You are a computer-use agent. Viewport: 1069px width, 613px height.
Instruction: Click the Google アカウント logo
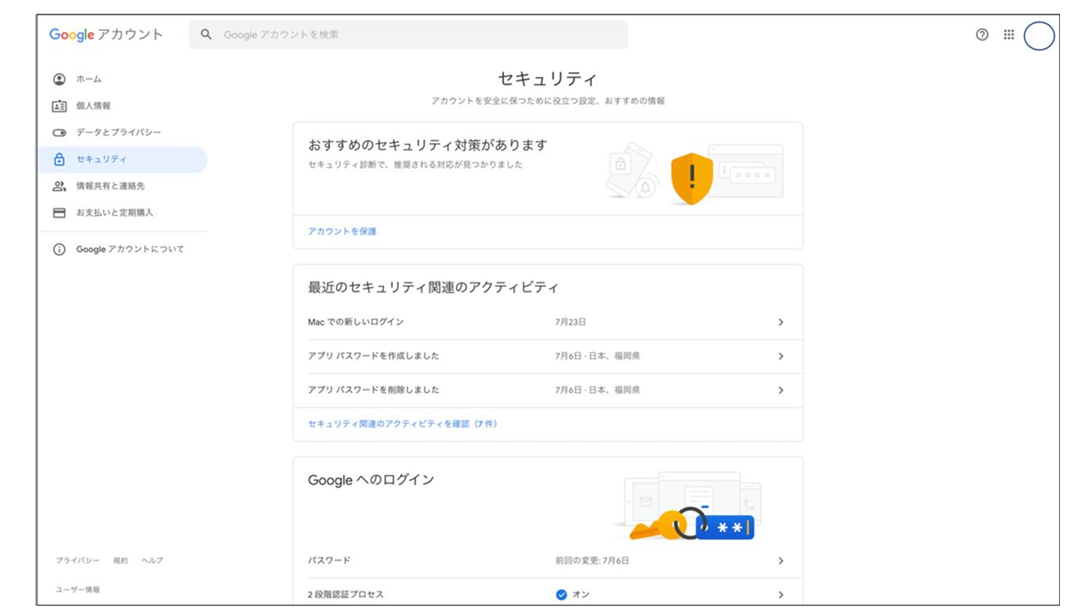click(x=106, y=35)
